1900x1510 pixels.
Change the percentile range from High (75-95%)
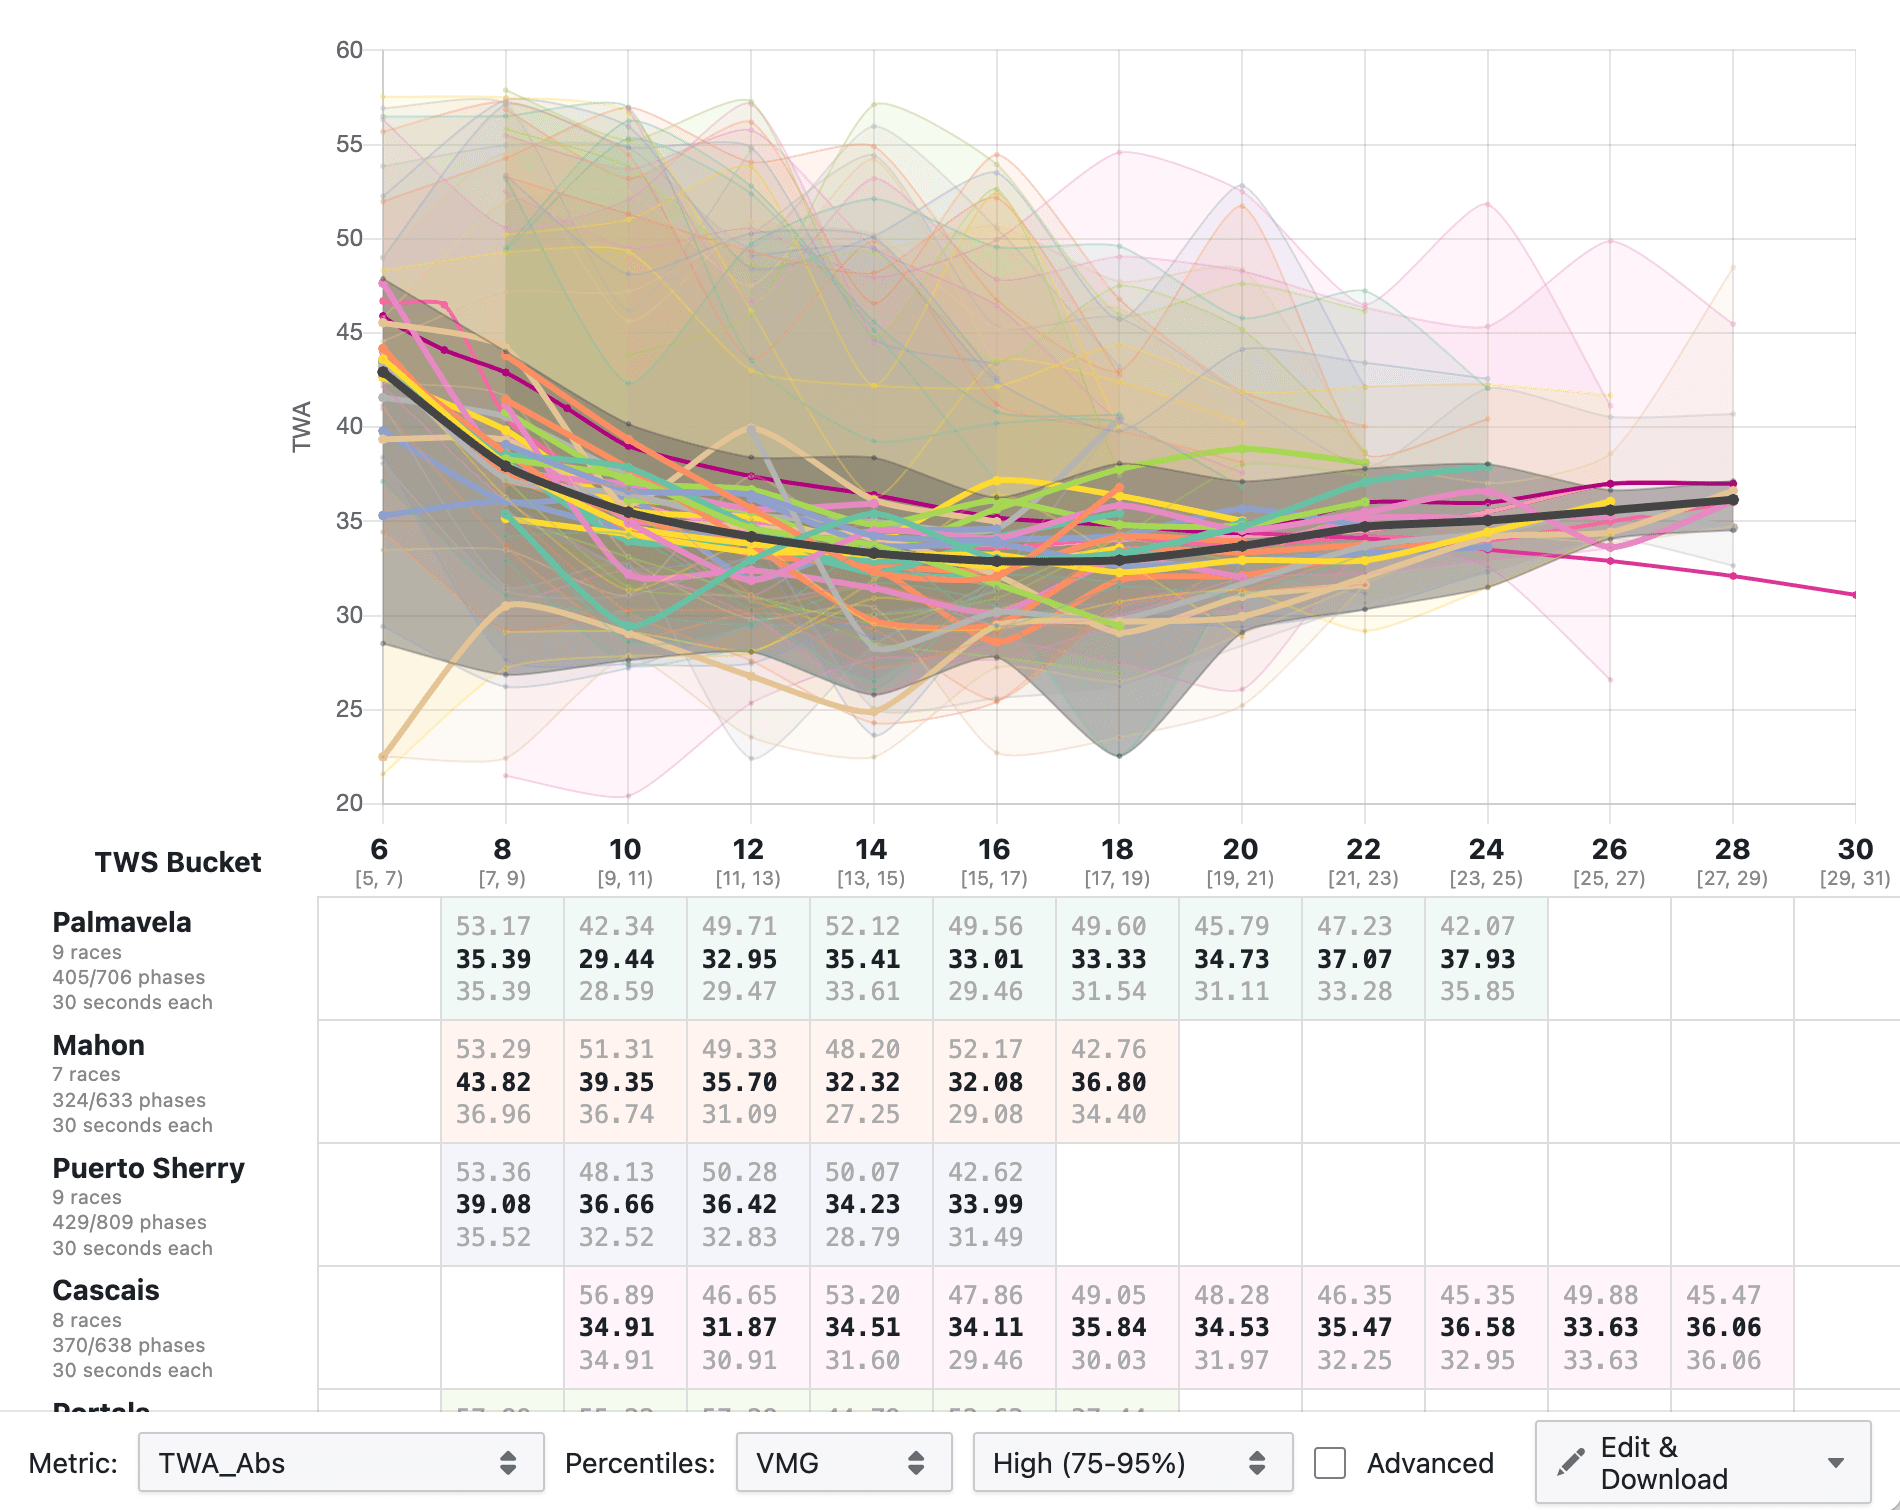point(1130,1462)
